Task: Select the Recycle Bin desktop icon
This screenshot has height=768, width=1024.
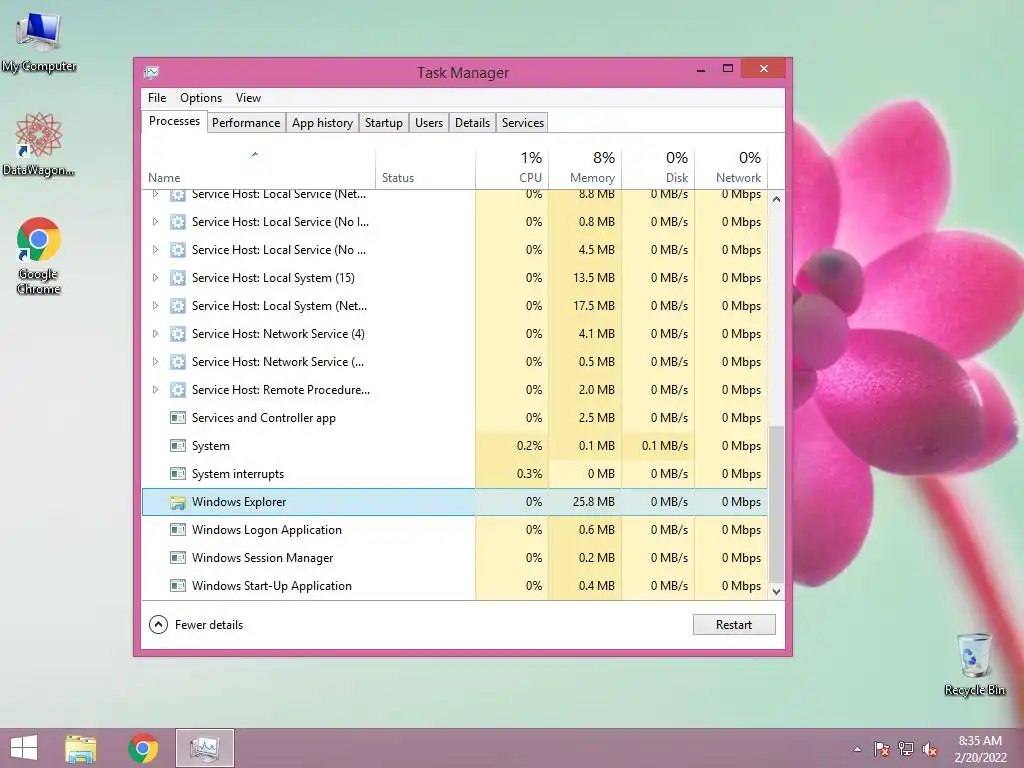Action: (x=974, y=664)
